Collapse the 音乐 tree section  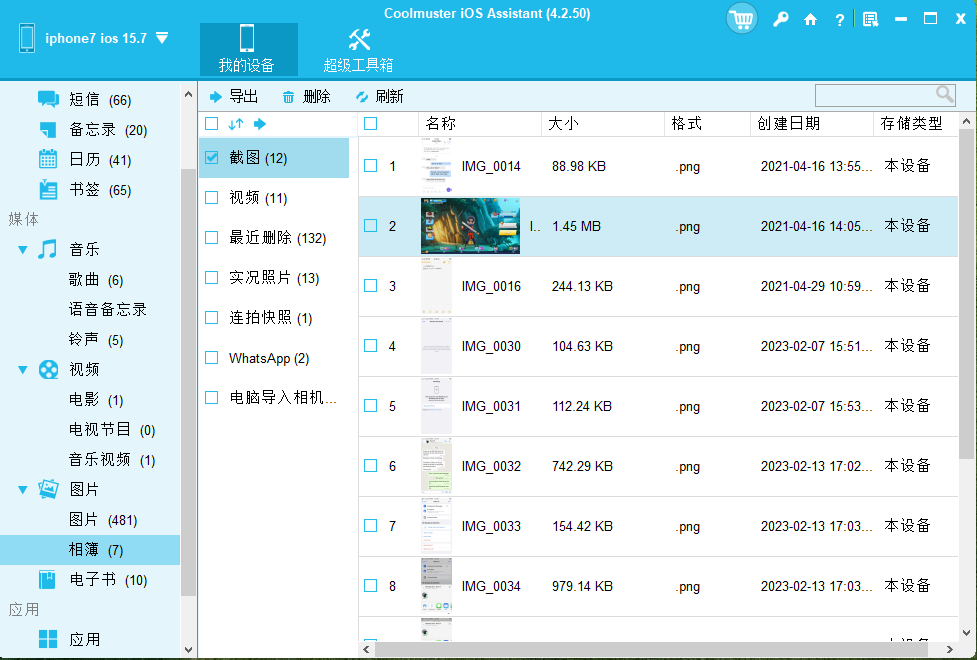[x=23, y=250]
